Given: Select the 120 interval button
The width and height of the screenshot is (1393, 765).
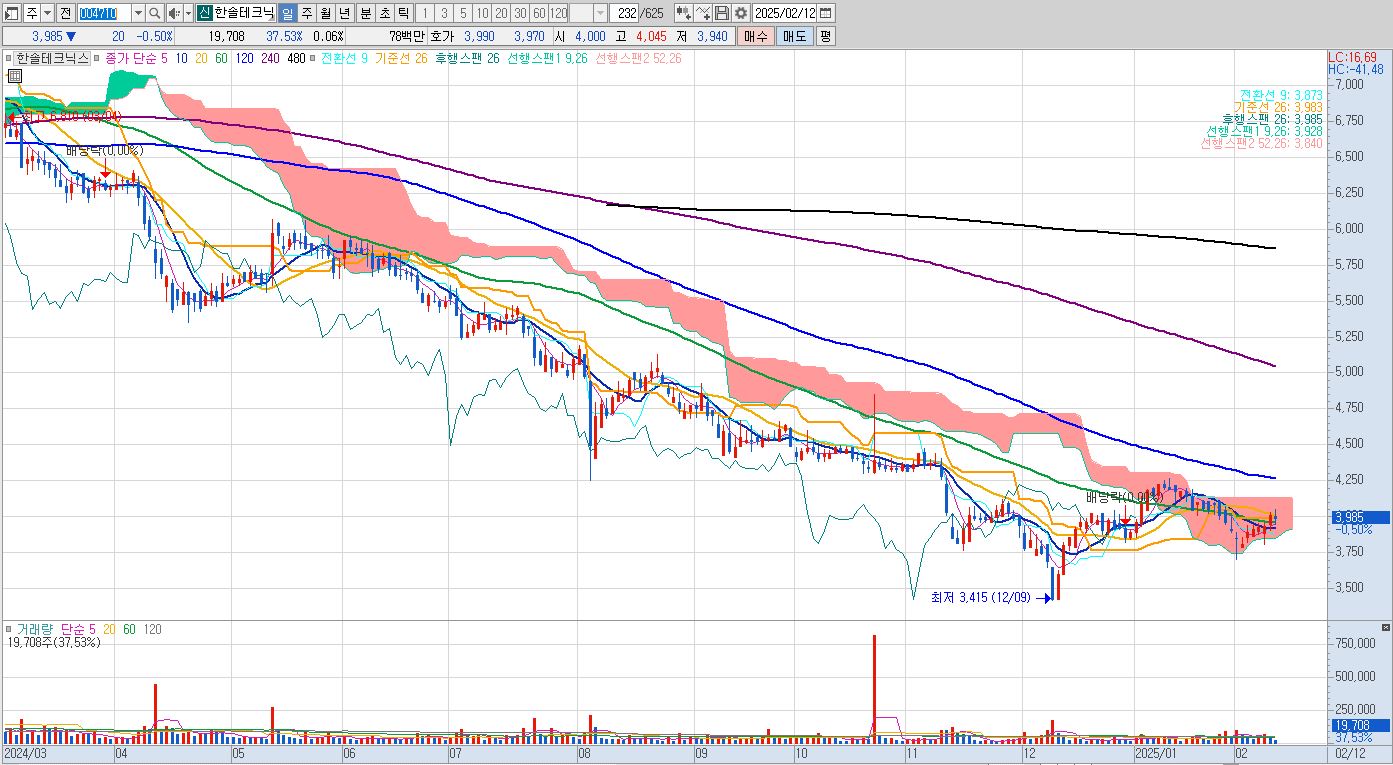Looking at the screenshot, I should click(558, 13).
